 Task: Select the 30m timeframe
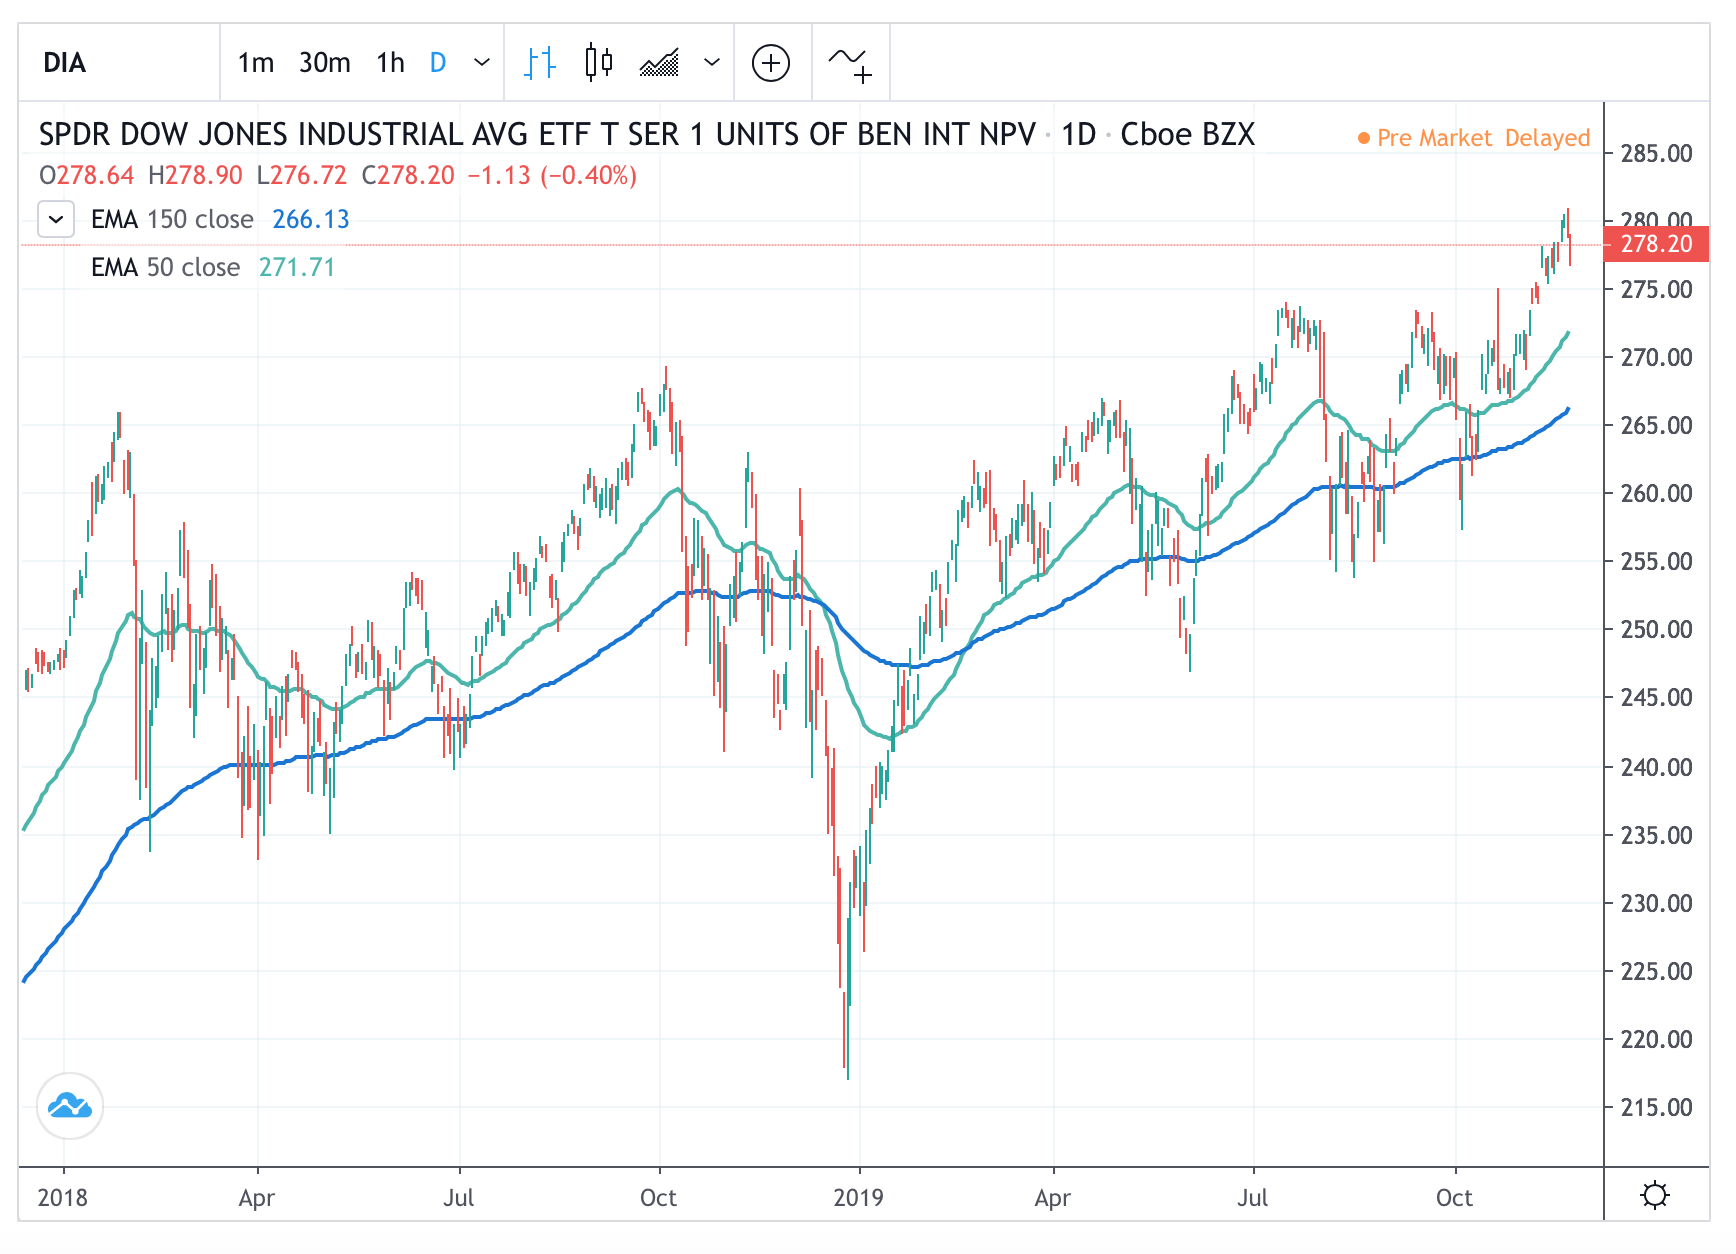325,63
